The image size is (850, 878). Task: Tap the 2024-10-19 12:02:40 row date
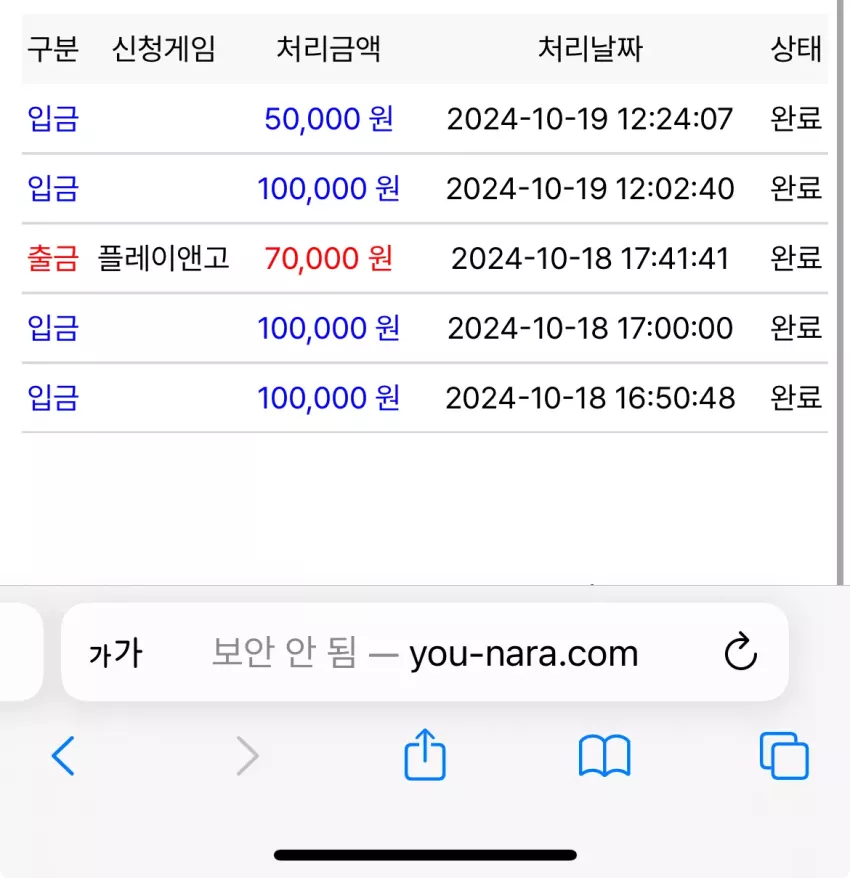click(590, 189)
